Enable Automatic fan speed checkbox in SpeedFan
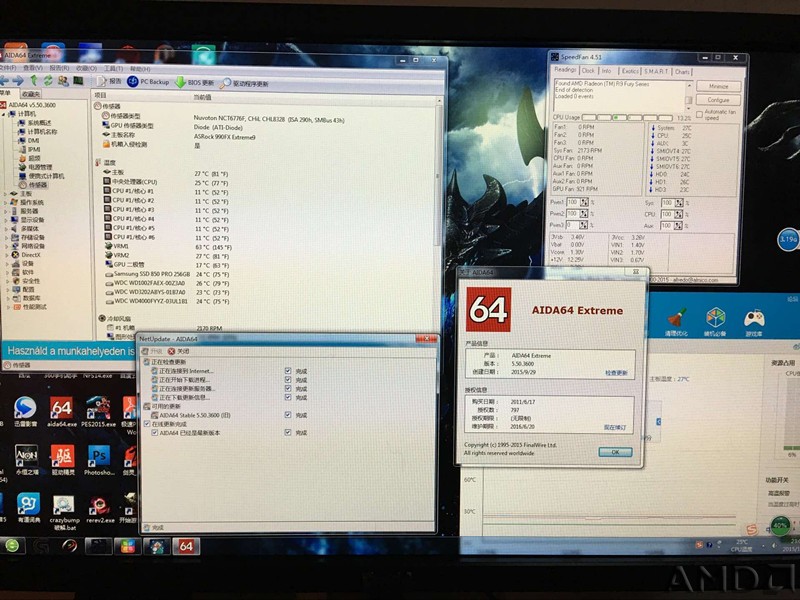This screenshot has height=600, width=800. click(699, 114)
